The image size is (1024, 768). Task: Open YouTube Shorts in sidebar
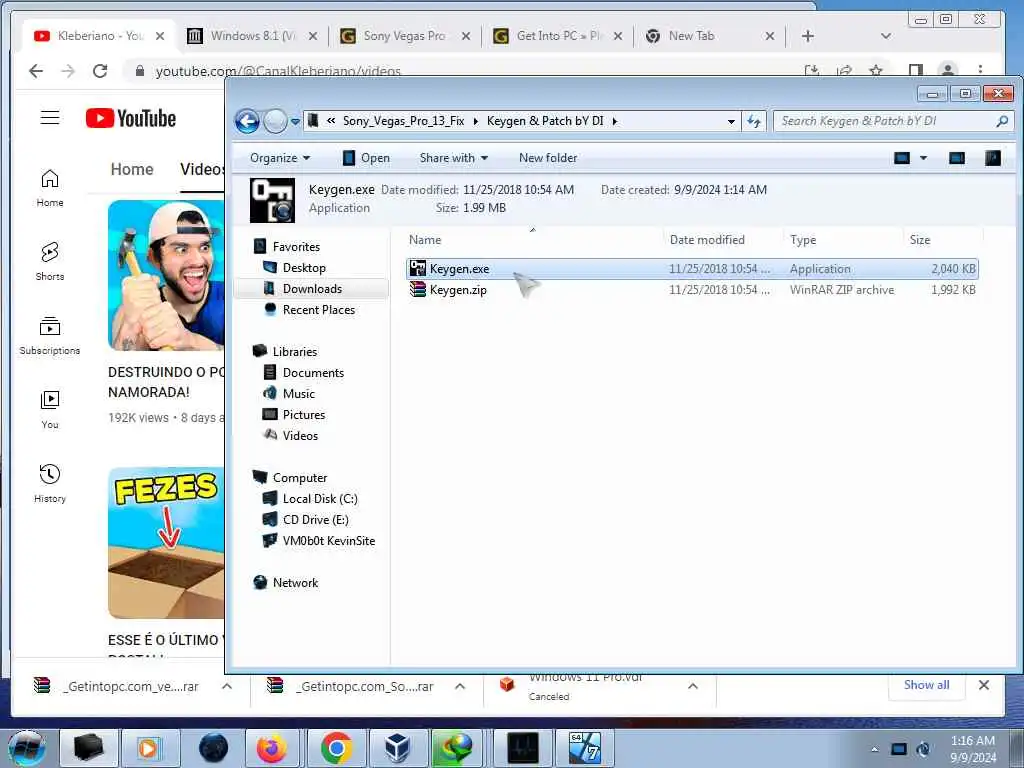[50, 261]
